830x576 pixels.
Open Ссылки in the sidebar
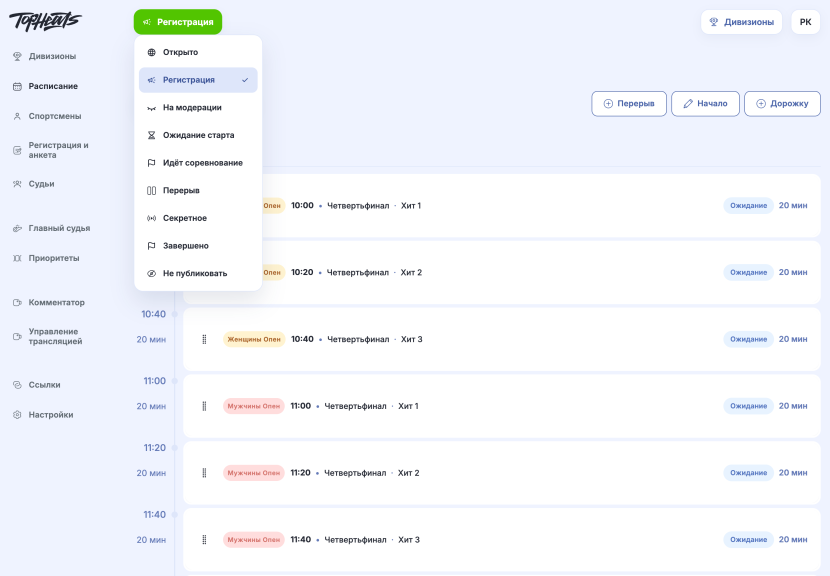(x=37, y=385)
